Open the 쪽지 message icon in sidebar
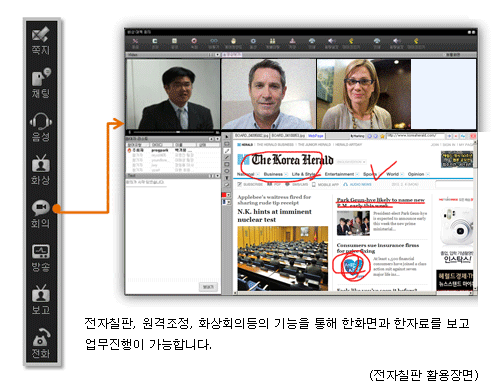 tap(41, 41)
